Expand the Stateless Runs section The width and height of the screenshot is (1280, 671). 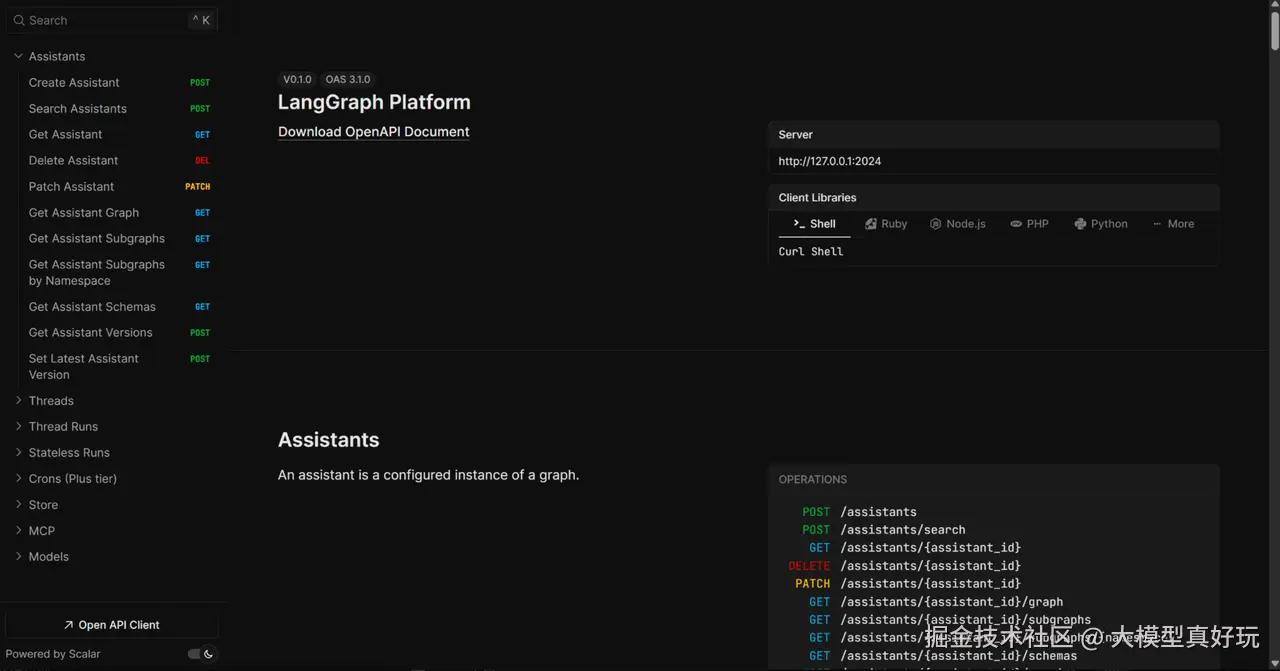click(19, 453)
